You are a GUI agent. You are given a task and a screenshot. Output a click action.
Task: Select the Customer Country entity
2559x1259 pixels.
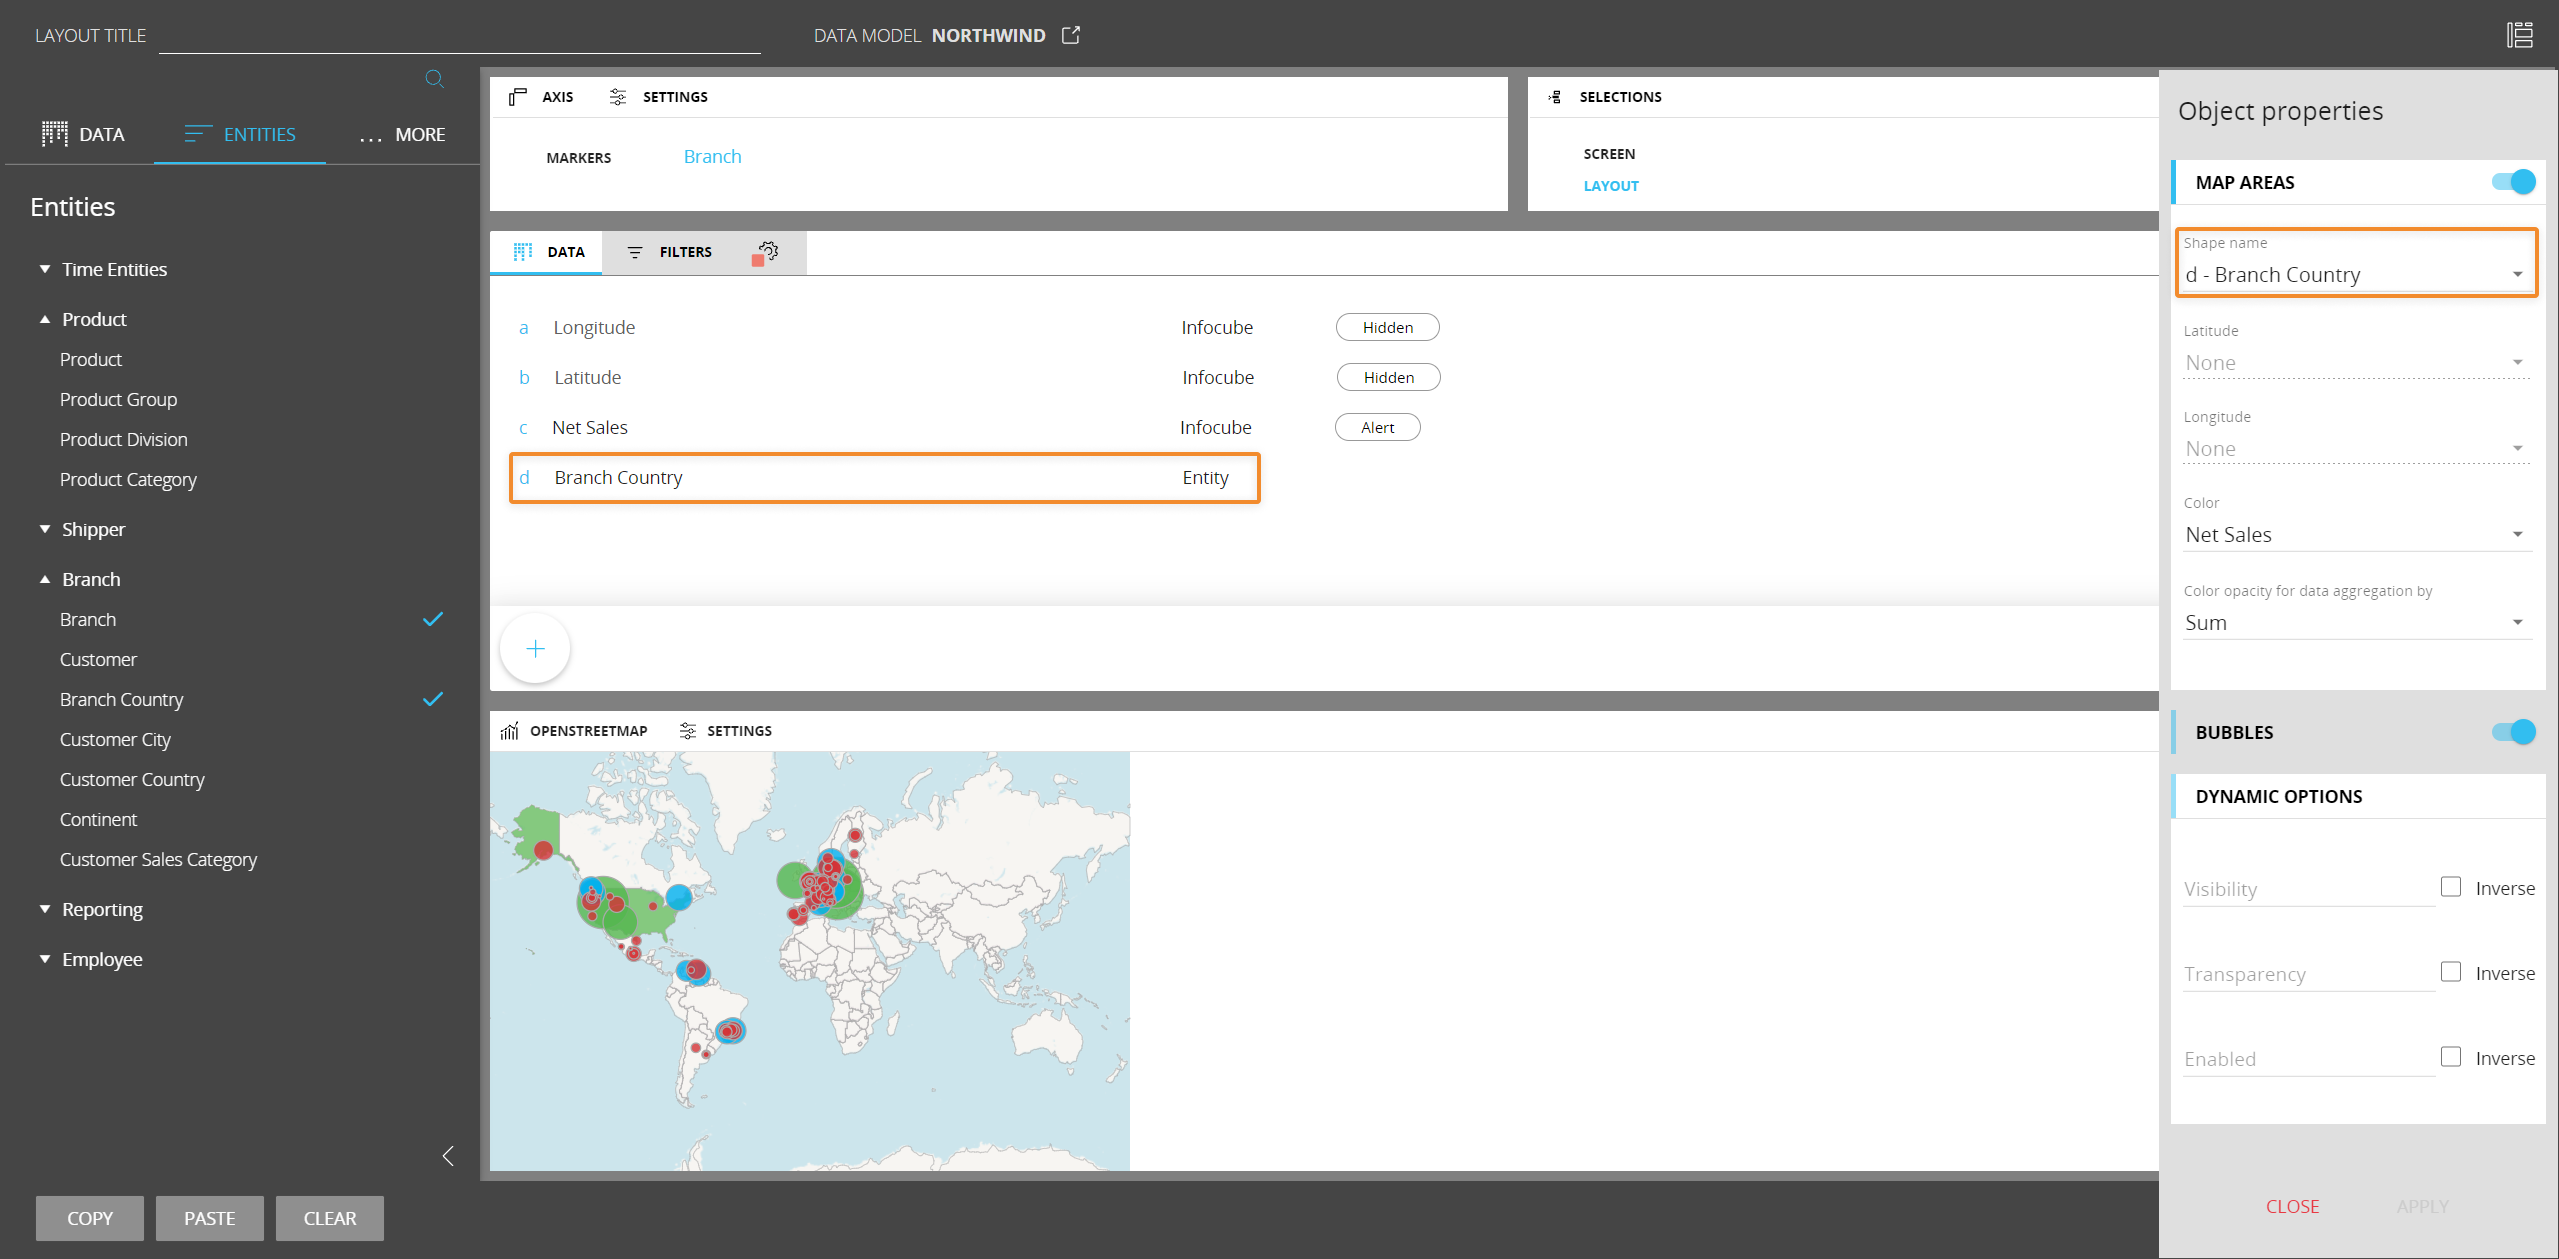pos(132,779)
